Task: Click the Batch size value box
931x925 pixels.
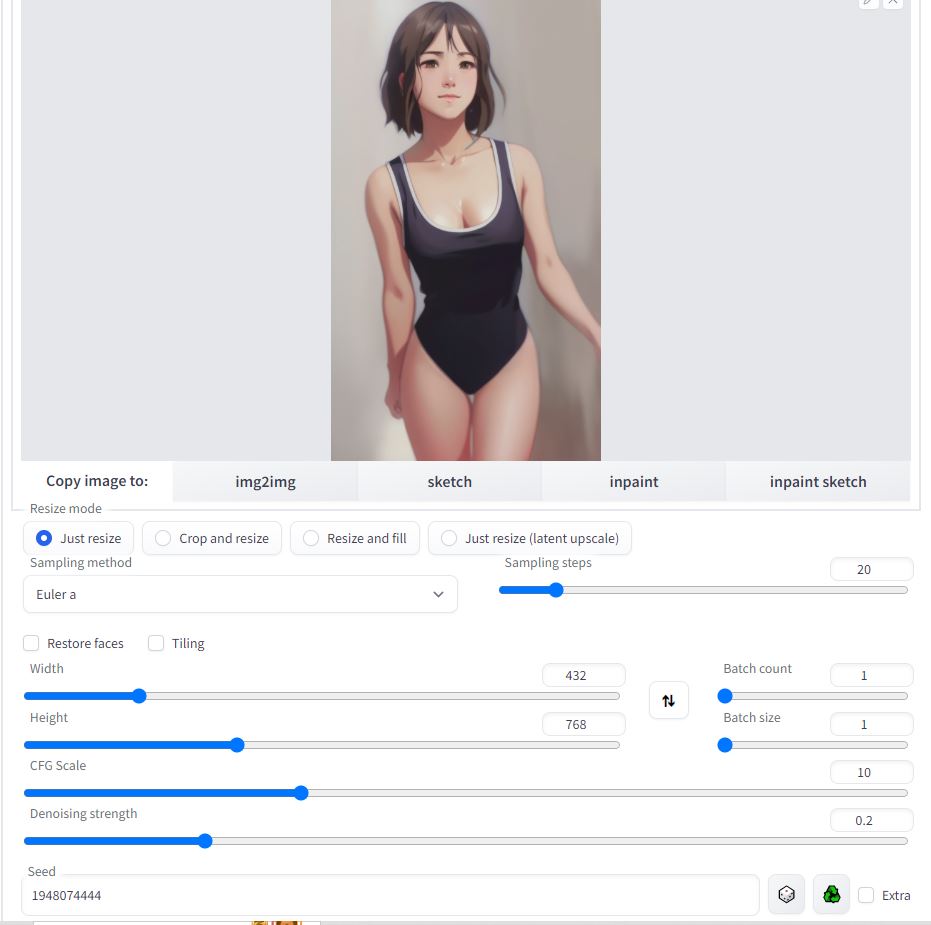Action: click(871, 724)
